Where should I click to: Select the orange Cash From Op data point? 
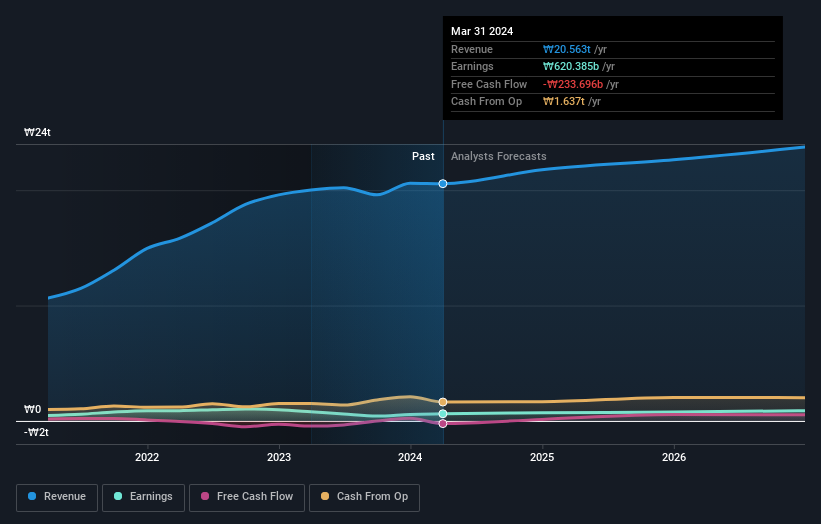pyautogui.click(x=443, y=402)
